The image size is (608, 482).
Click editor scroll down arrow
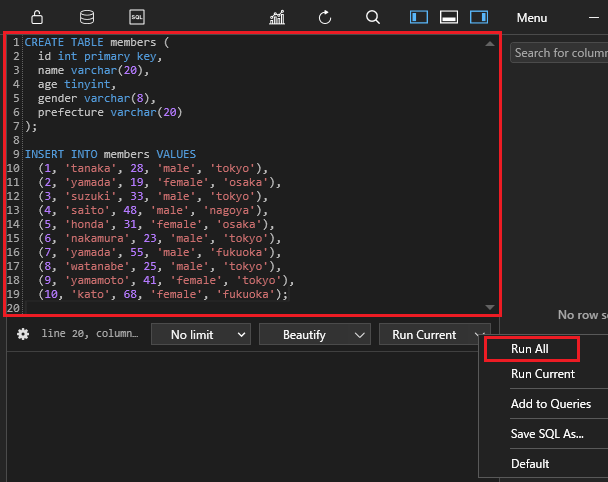490,307
